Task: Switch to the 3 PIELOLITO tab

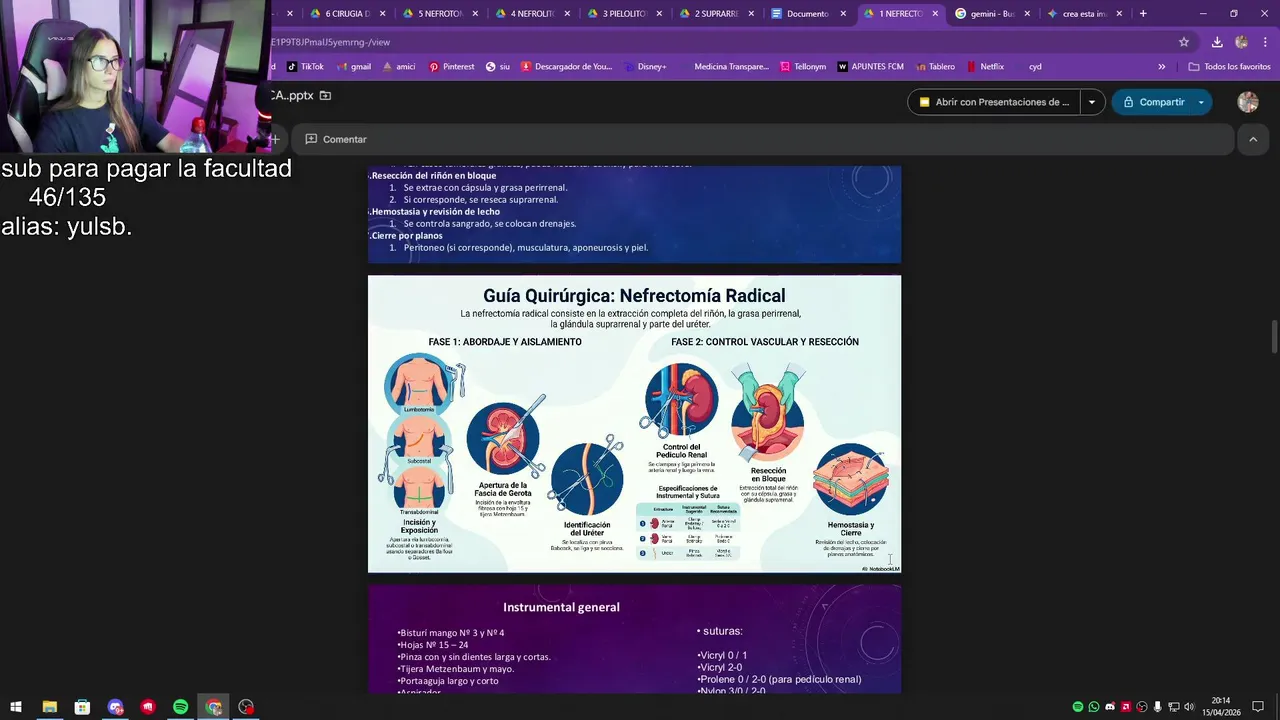Action: point(617,14)
